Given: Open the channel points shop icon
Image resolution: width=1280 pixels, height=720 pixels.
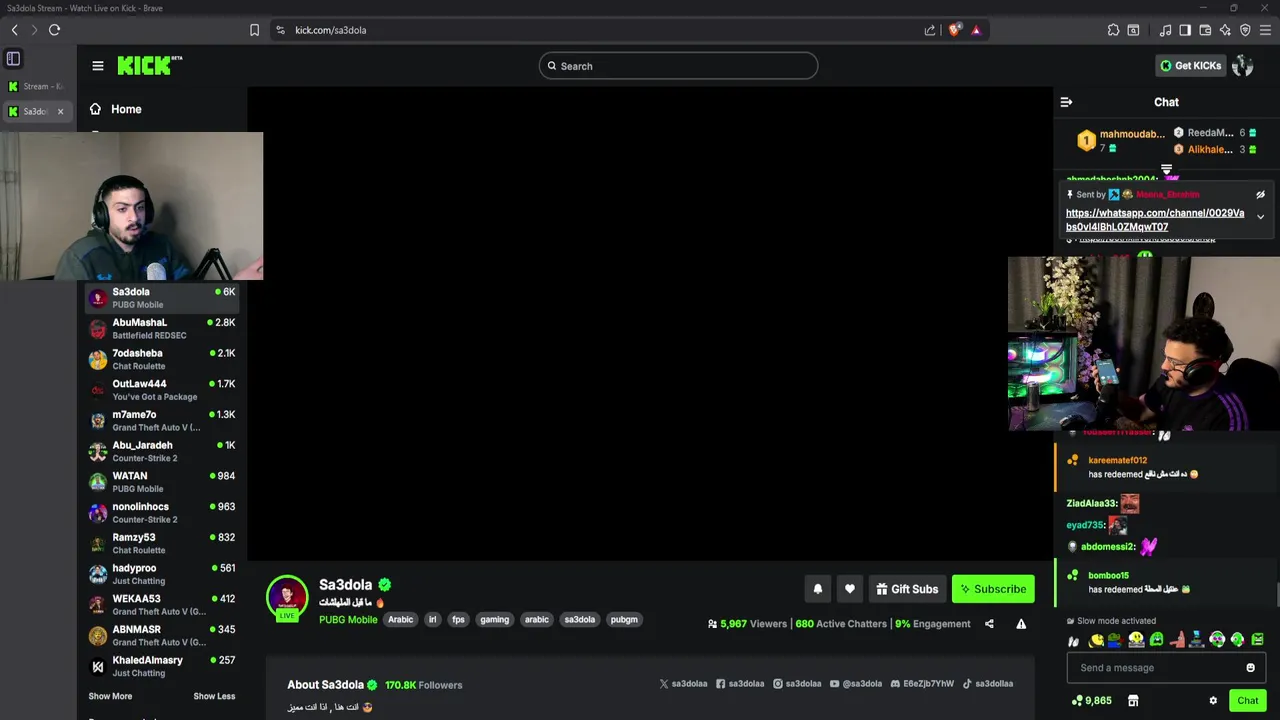Looking at the screenshot, I should click(x=1133, y=701).
